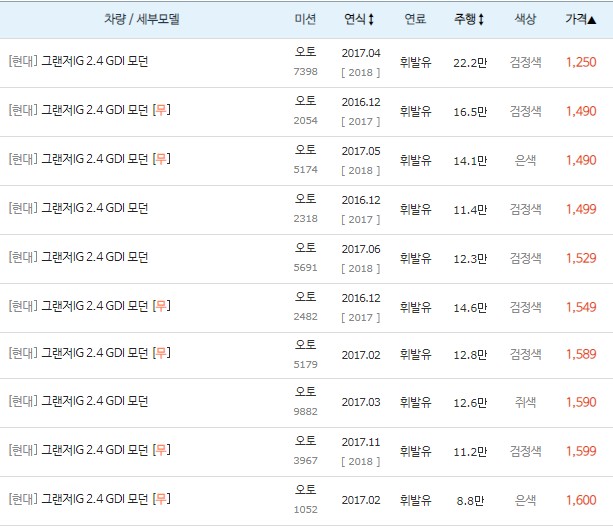Click the price 1,490 in the 14.1만 row

pos(581,160)
